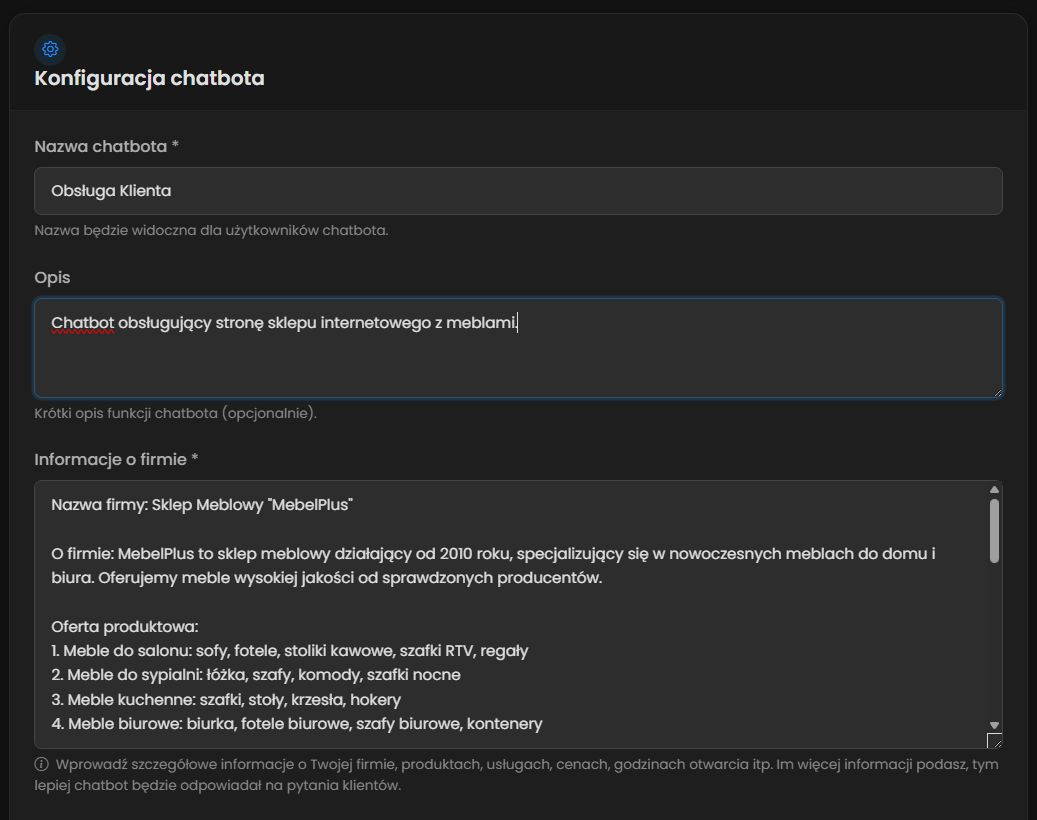1037x820 pixels.
Task: Click the Oferta produktowa line in textarea
Action: pos(125,627)
